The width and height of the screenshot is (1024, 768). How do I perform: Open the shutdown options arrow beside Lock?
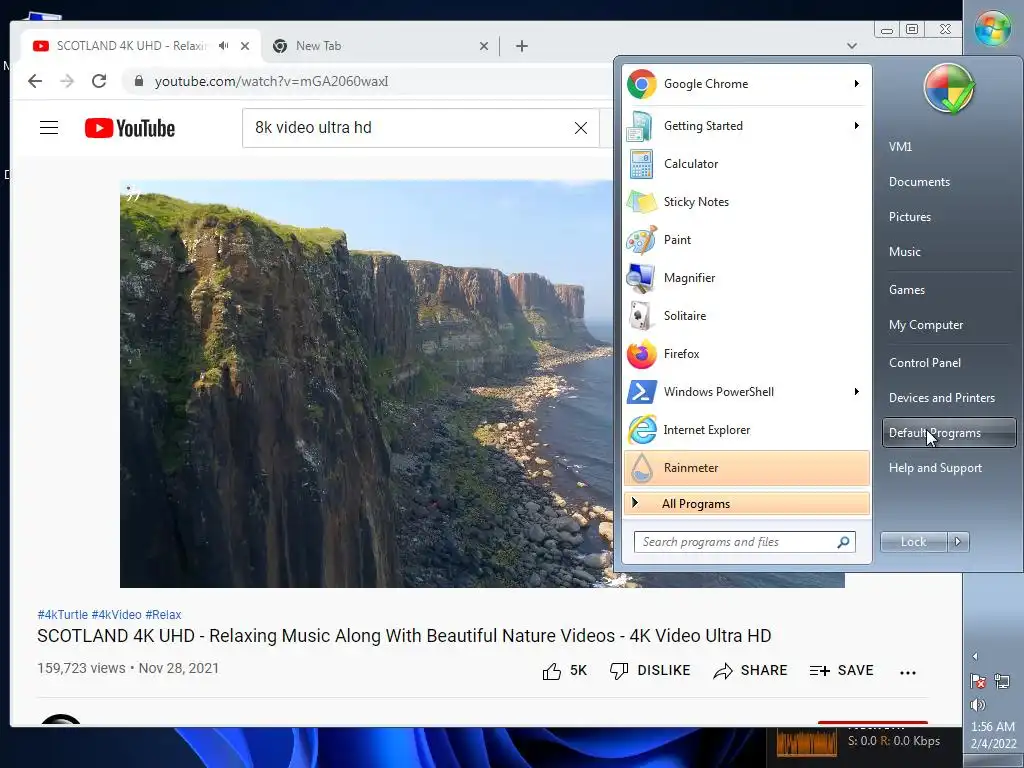click(958, 541)
